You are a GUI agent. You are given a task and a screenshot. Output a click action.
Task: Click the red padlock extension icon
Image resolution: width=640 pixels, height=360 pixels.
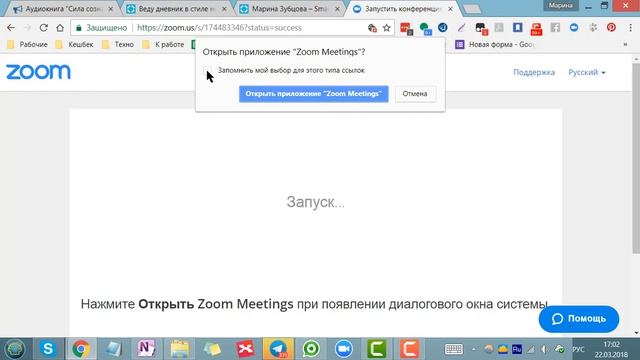point(536,28)
